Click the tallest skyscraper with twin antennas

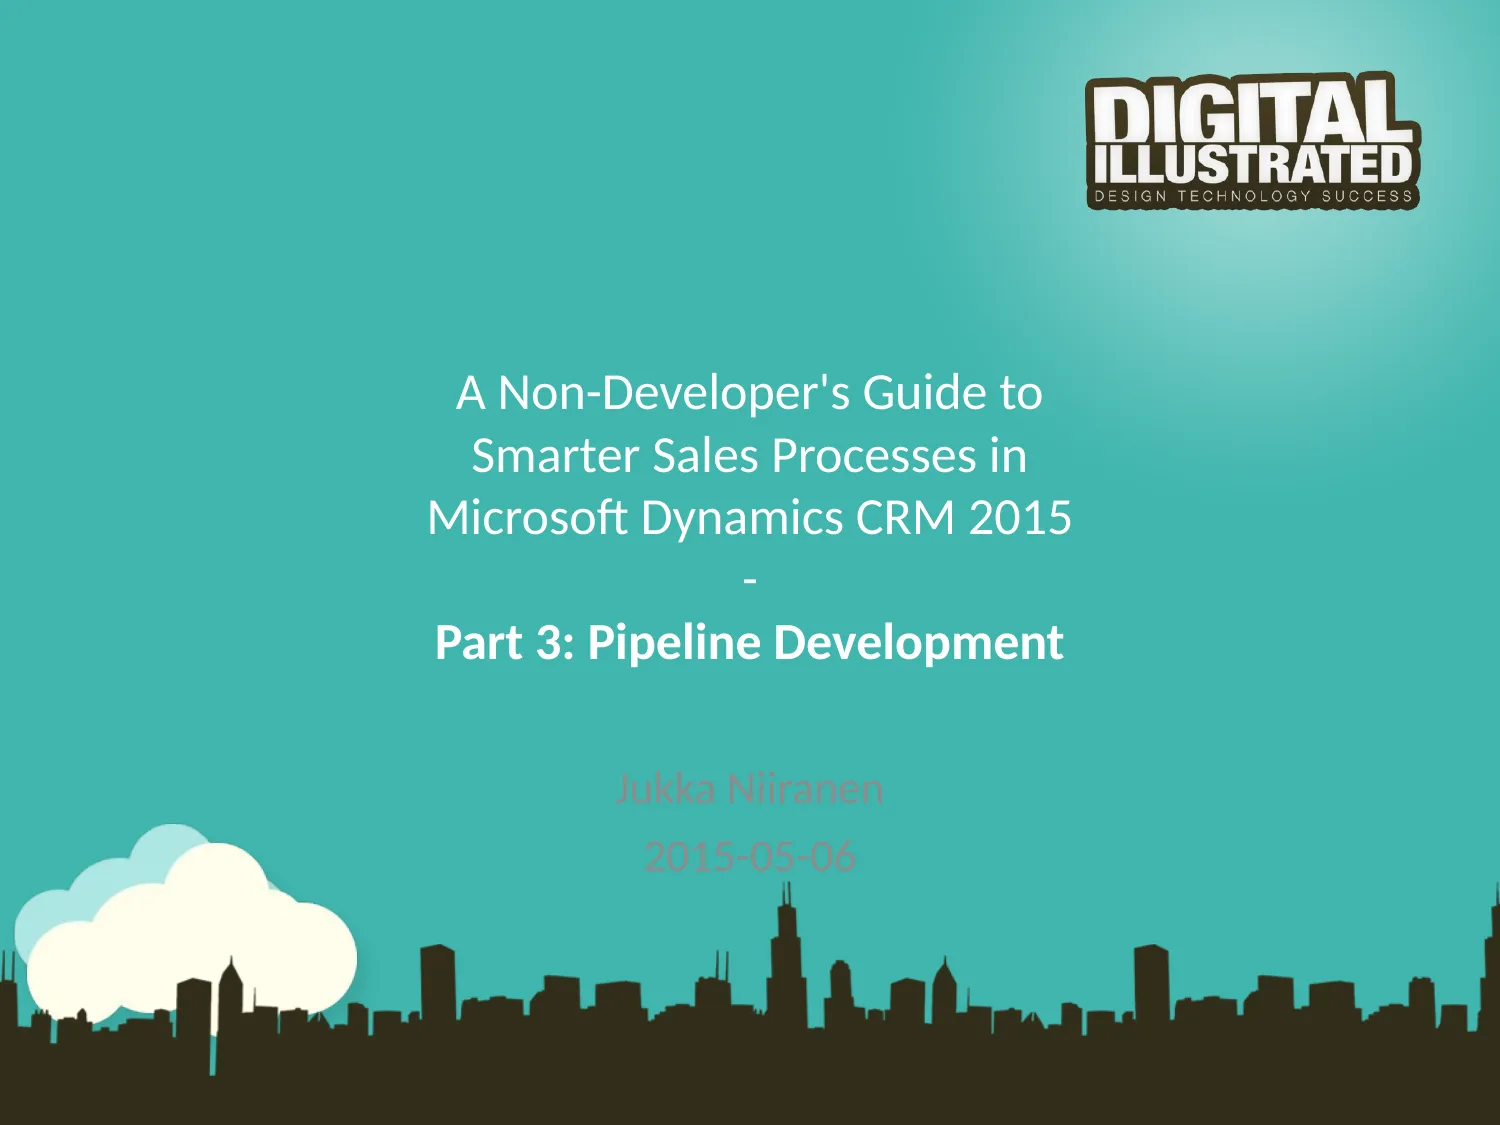coord(787,960)
